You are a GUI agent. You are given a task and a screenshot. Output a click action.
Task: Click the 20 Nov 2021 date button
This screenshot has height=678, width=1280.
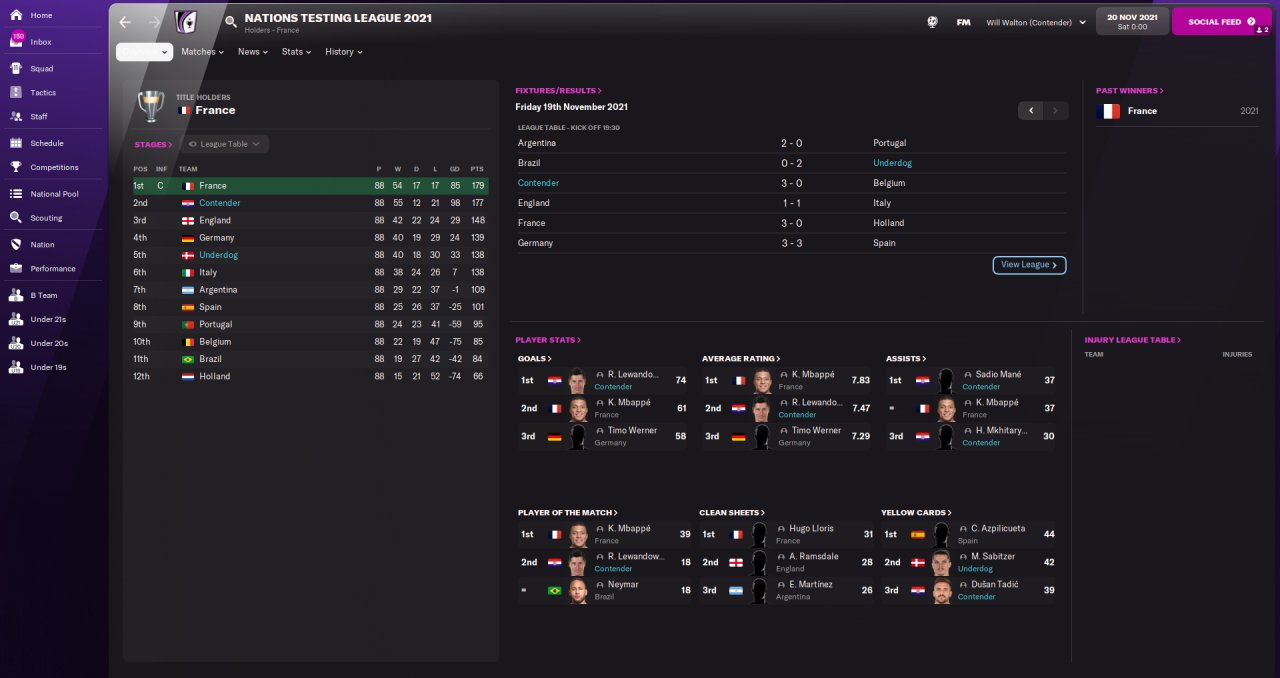click(1132, 21)
